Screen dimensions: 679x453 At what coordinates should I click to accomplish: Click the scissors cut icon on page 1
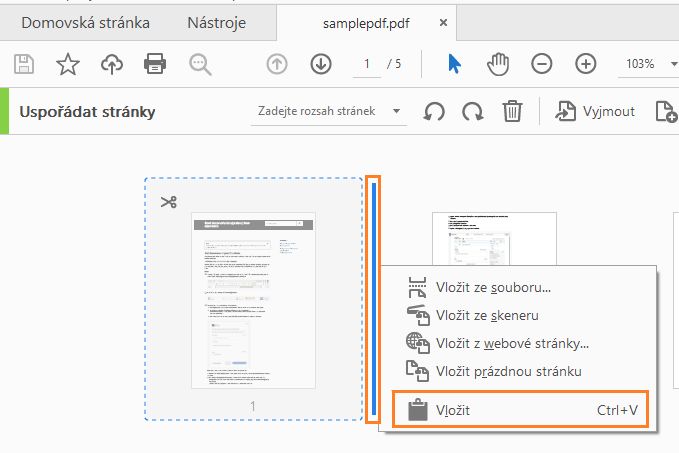click(168, 202)
